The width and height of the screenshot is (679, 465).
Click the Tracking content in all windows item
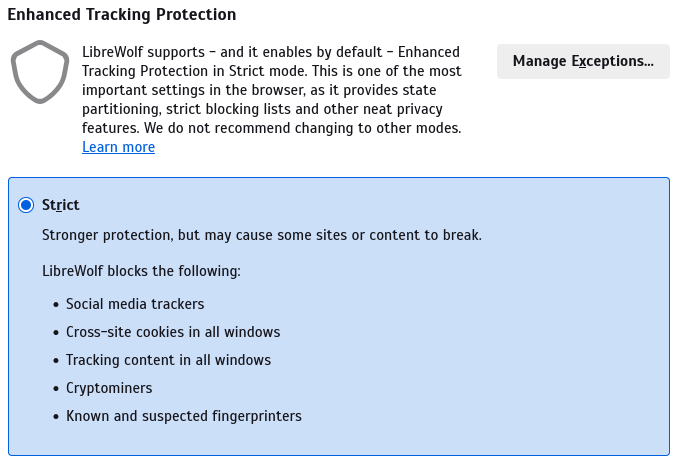pos(168,360)
